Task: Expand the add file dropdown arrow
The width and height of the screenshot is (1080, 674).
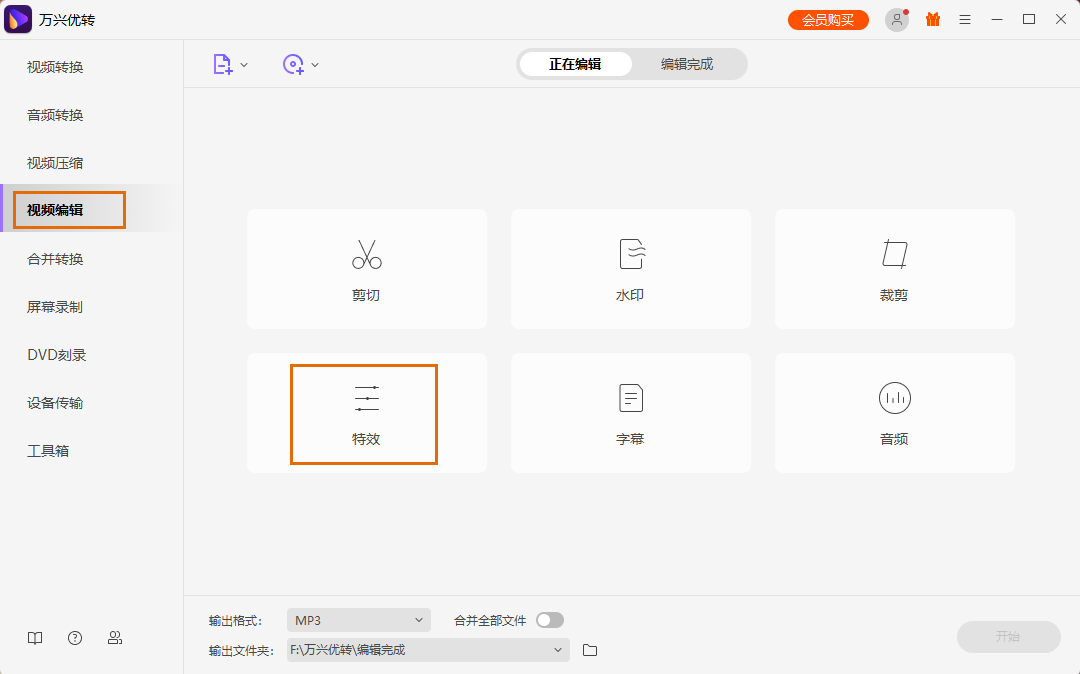Action: click(x=243, y=63)
